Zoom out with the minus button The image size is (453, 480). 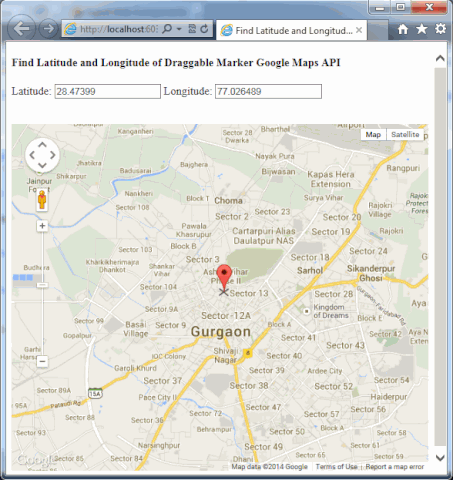pyautogui.click(x=42, y=361)
